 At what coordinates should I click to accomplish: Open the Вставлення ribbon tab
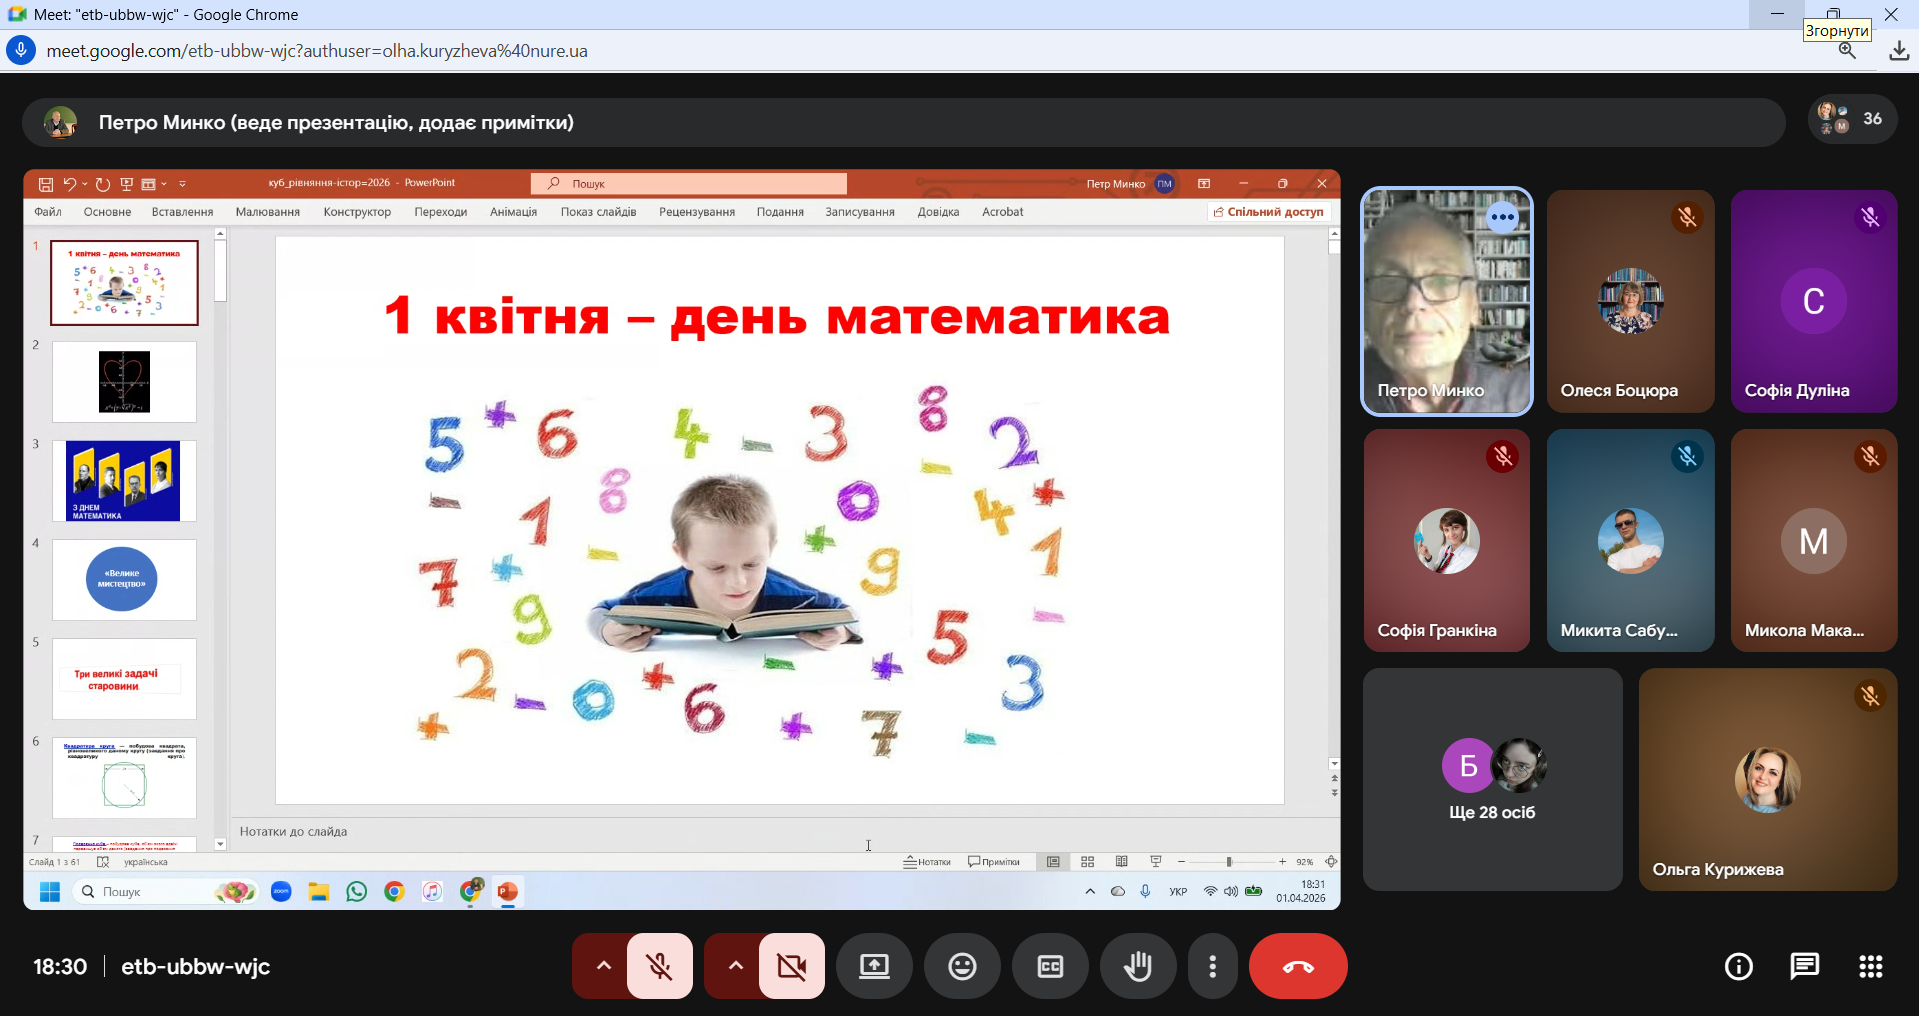(182, 212)
